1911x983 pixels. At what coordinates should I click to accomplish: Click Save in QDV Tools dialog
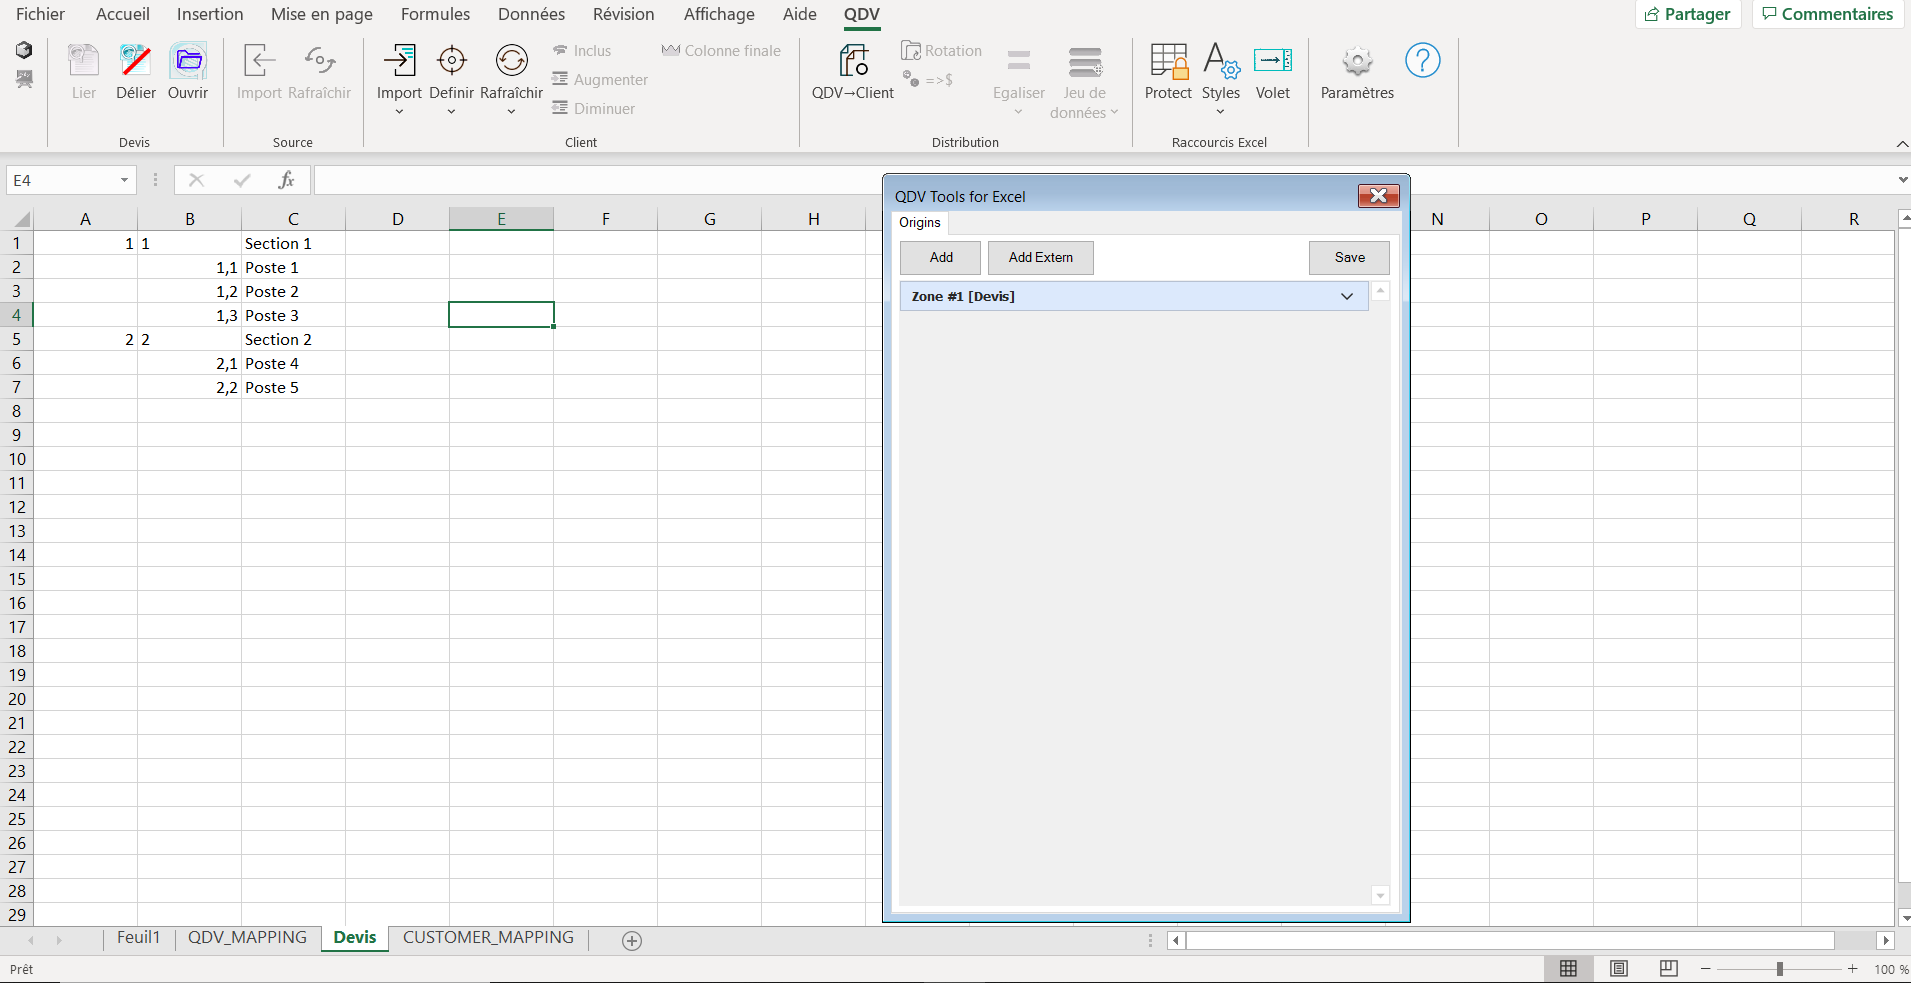(x=1349, y=258)
